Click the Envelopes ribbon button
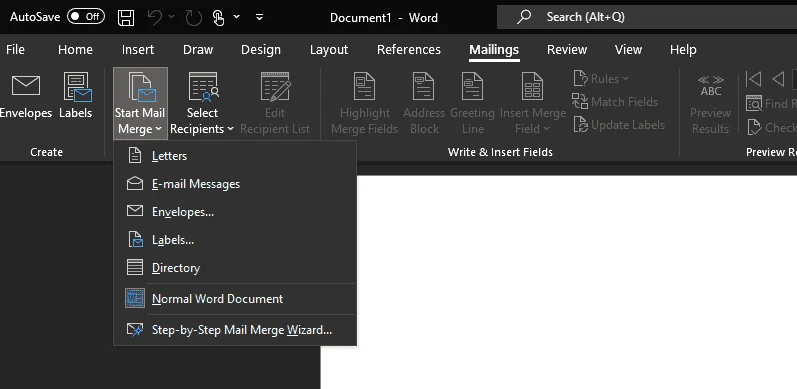The image size is (797, 389). click(x=25, y=96)
